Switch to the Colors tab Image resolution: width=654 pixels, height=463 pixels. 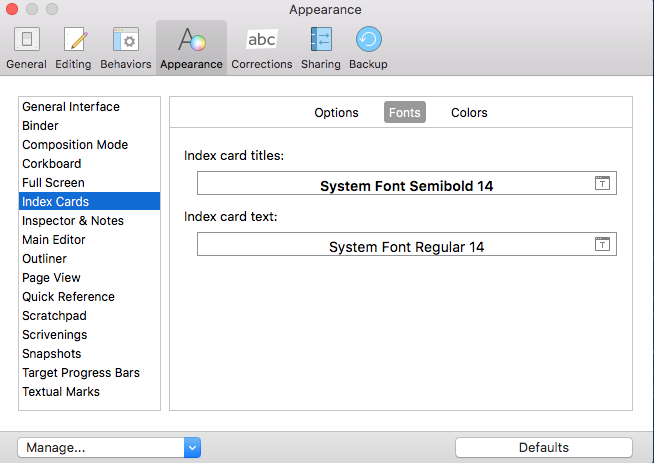click(x=469, y=113)
